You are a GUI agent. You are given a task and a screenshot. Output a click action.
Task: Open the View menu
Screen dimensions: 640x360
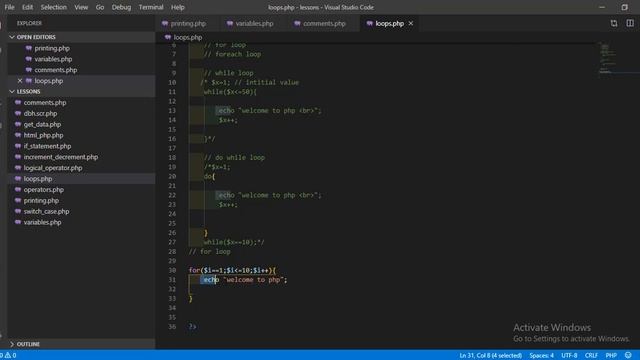(x=81, y=7)
